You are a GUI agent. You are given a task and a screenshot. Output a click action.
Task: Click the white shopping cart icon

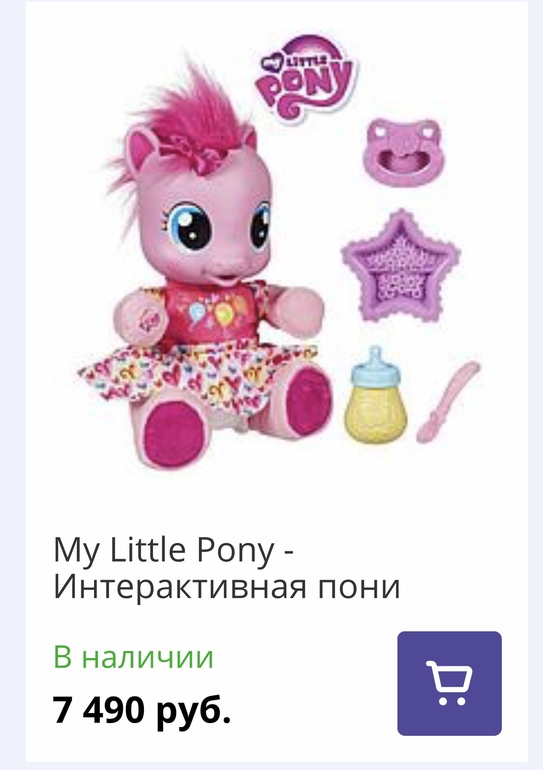[449, 683]
